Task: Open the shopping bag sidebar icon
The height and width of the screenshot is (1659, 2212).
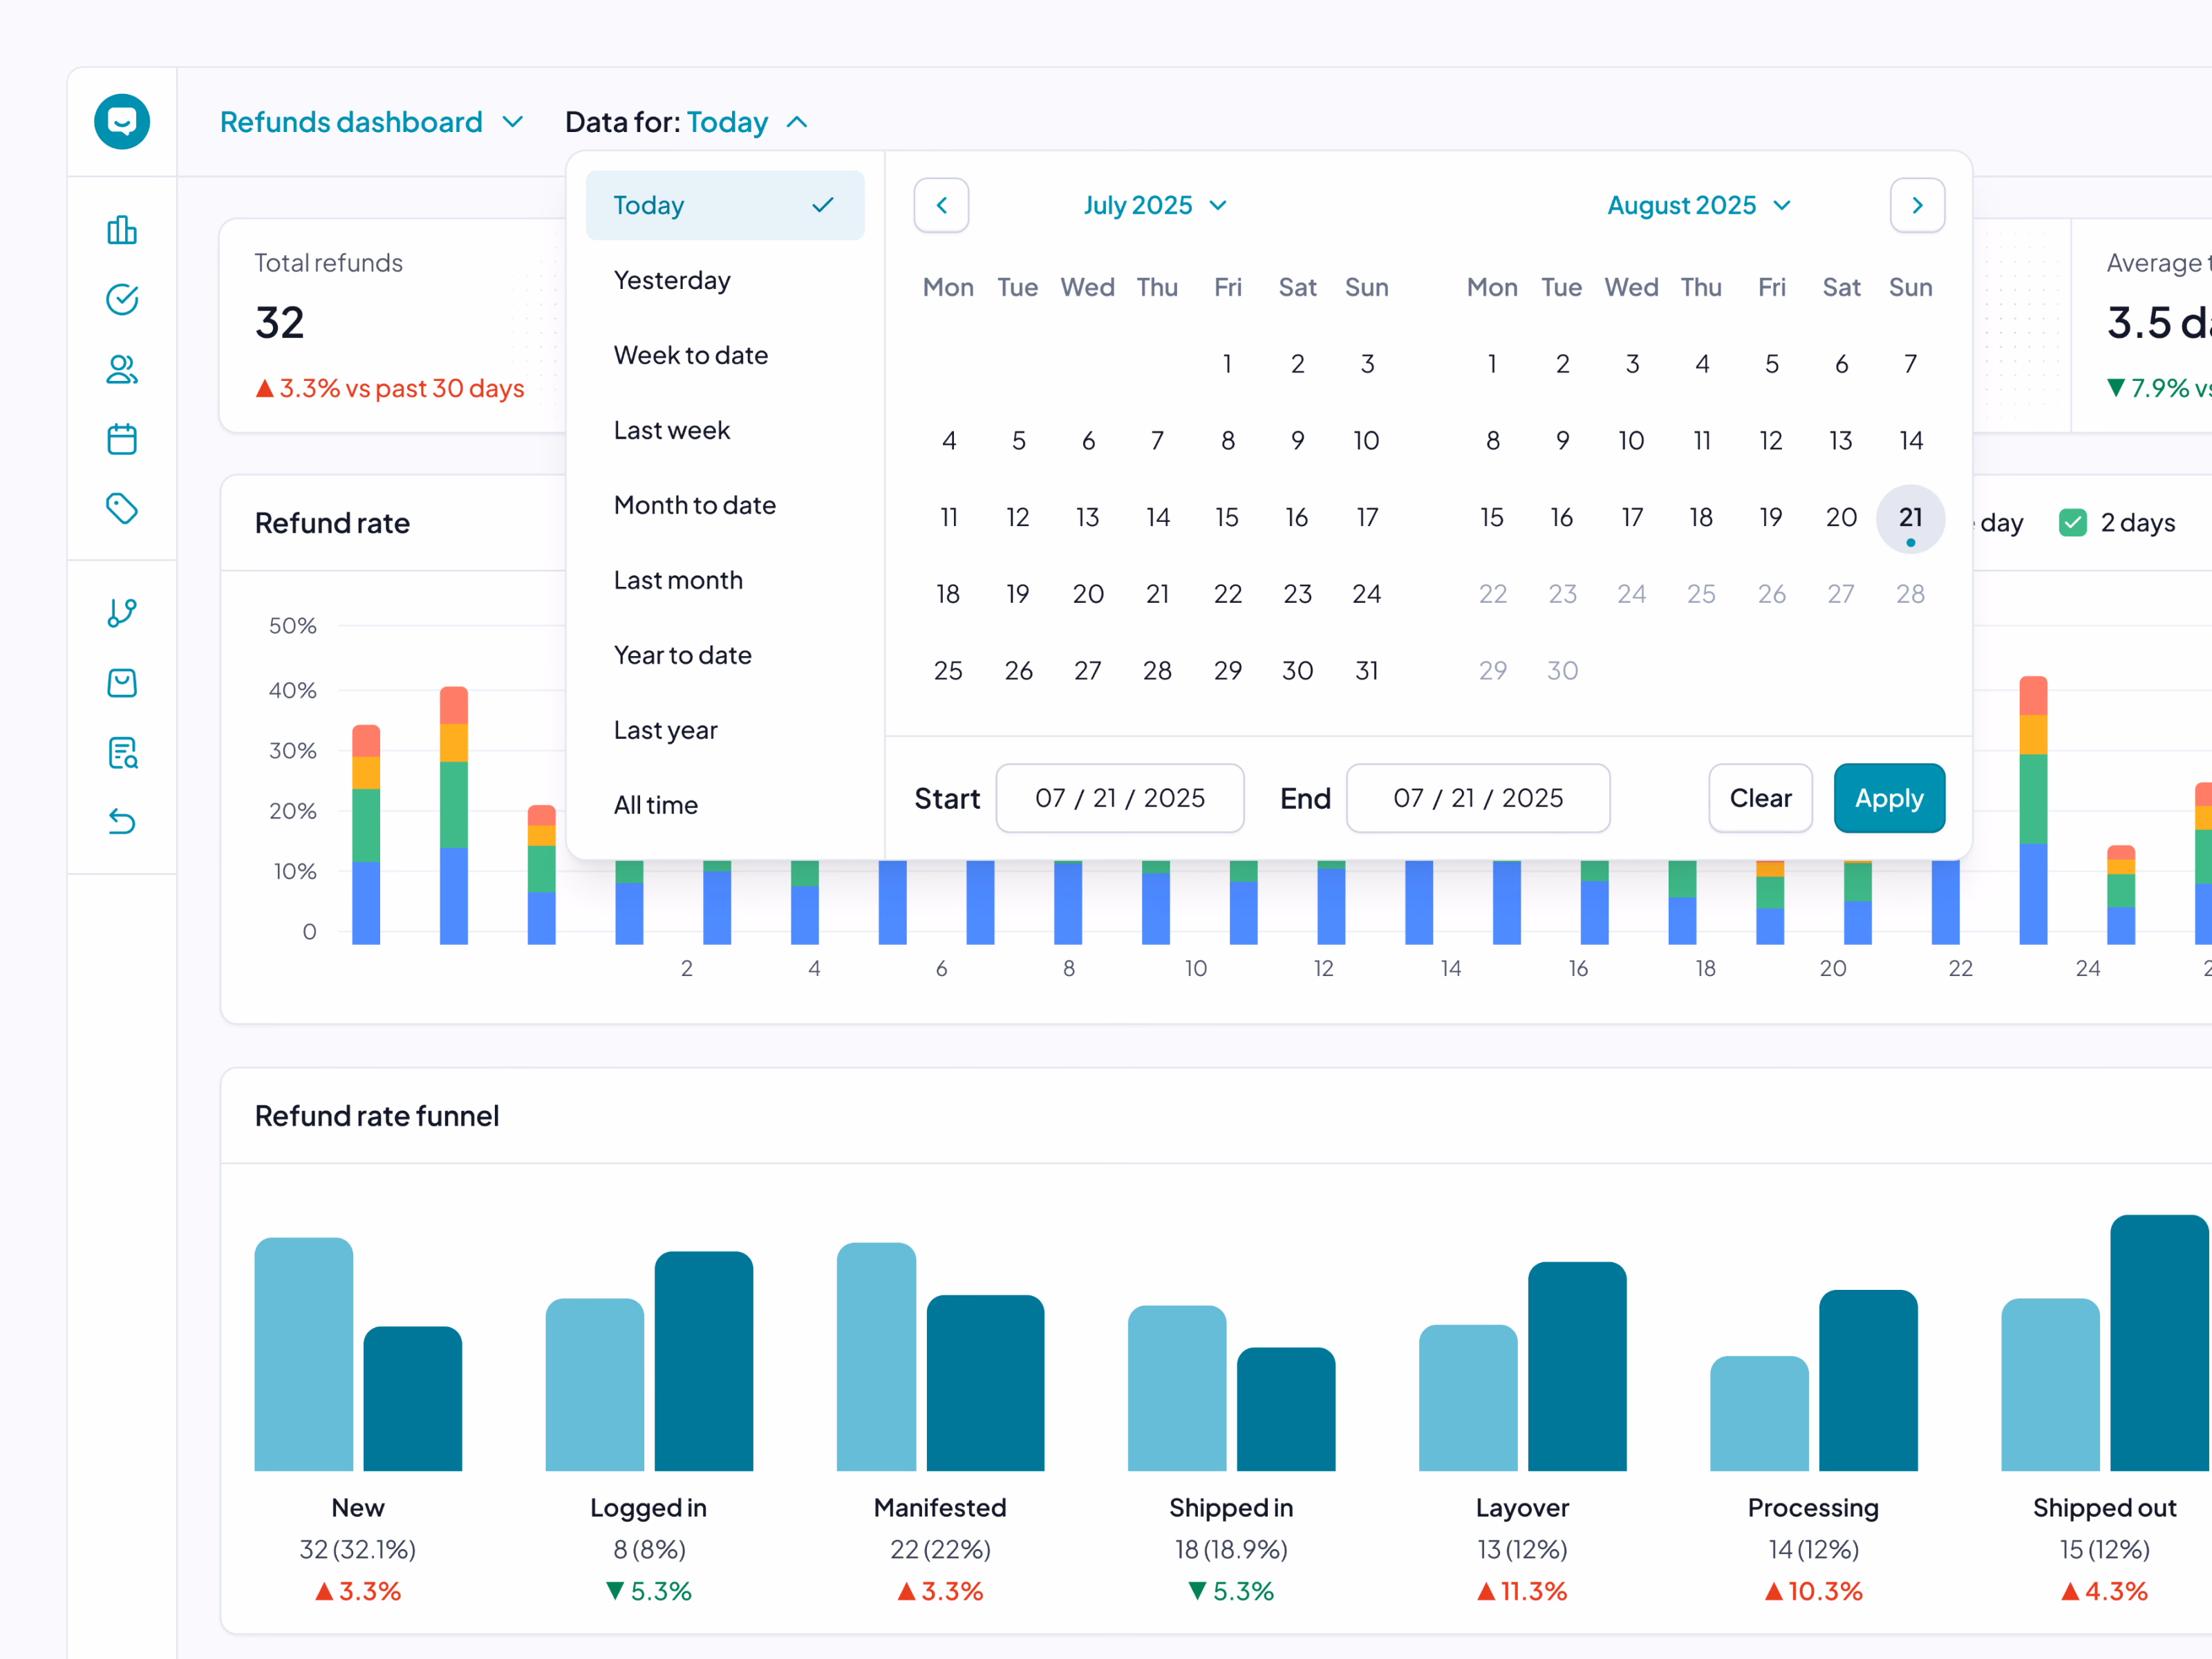Action: (122, 683)
